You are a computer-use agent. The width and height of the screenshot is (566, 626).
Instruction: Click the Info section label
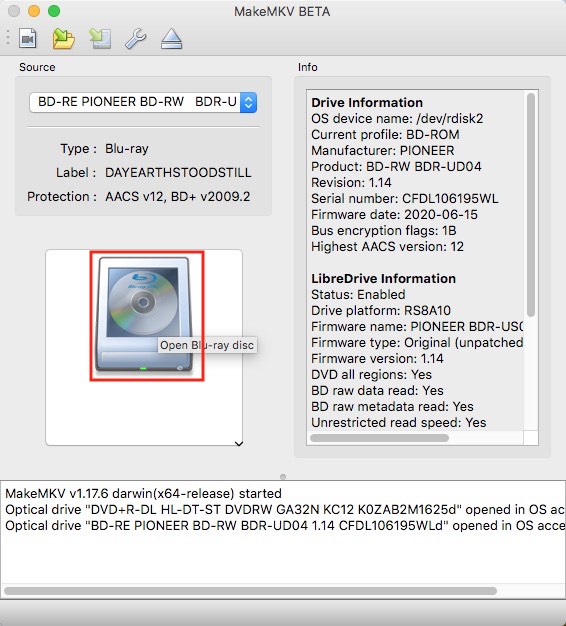[308, 67]
